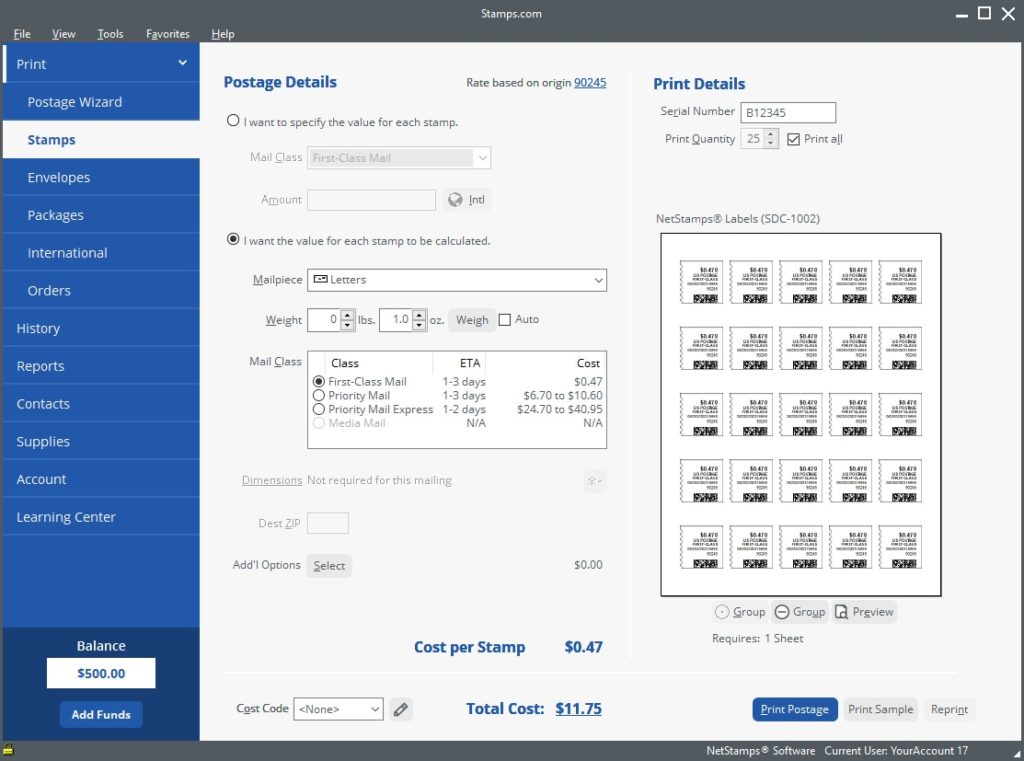Open the Dimensions settings gear

click(594, 481)
